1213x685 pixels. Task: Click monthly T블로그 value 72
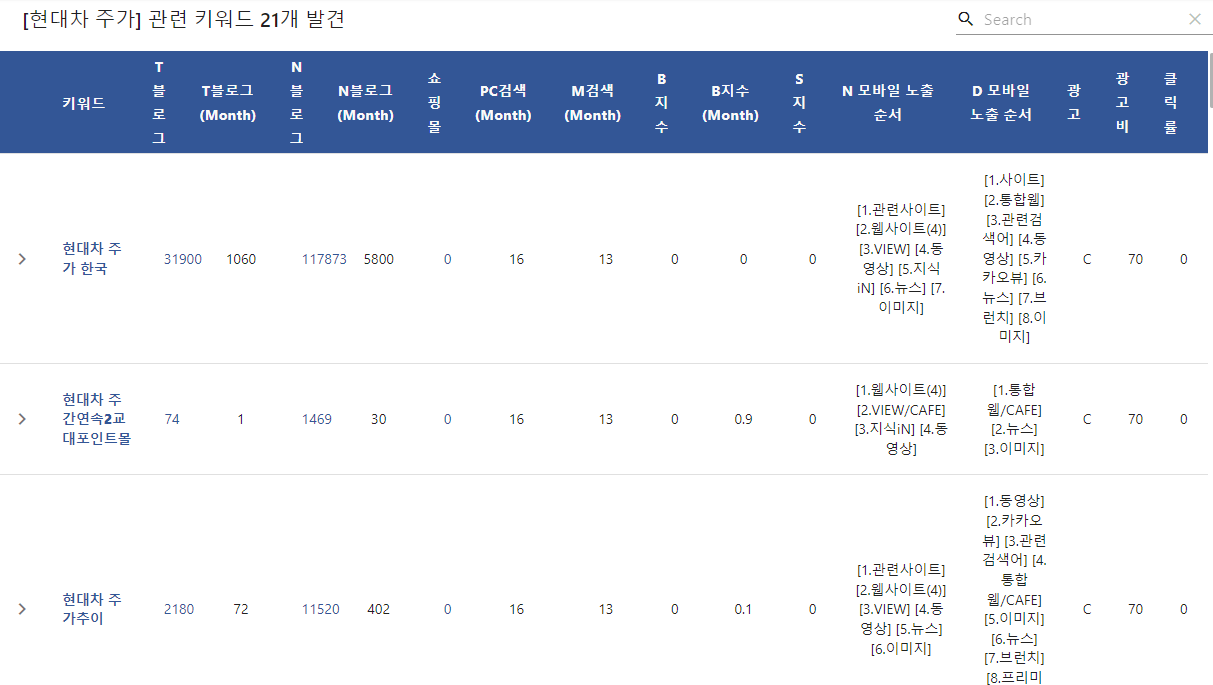coord(241,609)
